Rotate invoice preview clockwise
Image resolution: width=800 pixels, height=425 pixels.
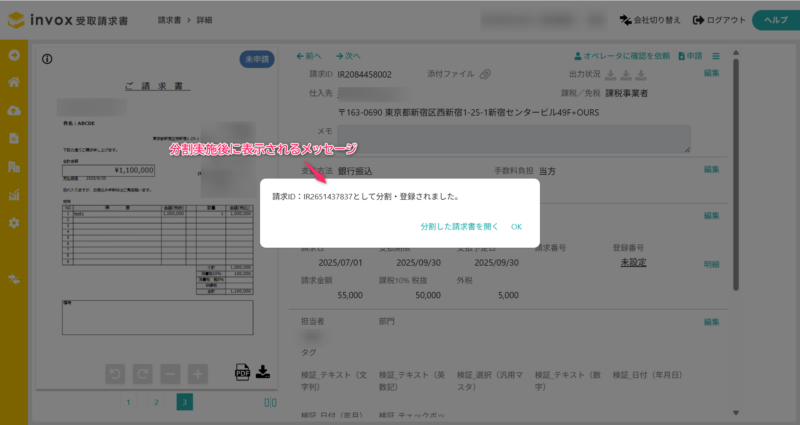tap(143, 374)
